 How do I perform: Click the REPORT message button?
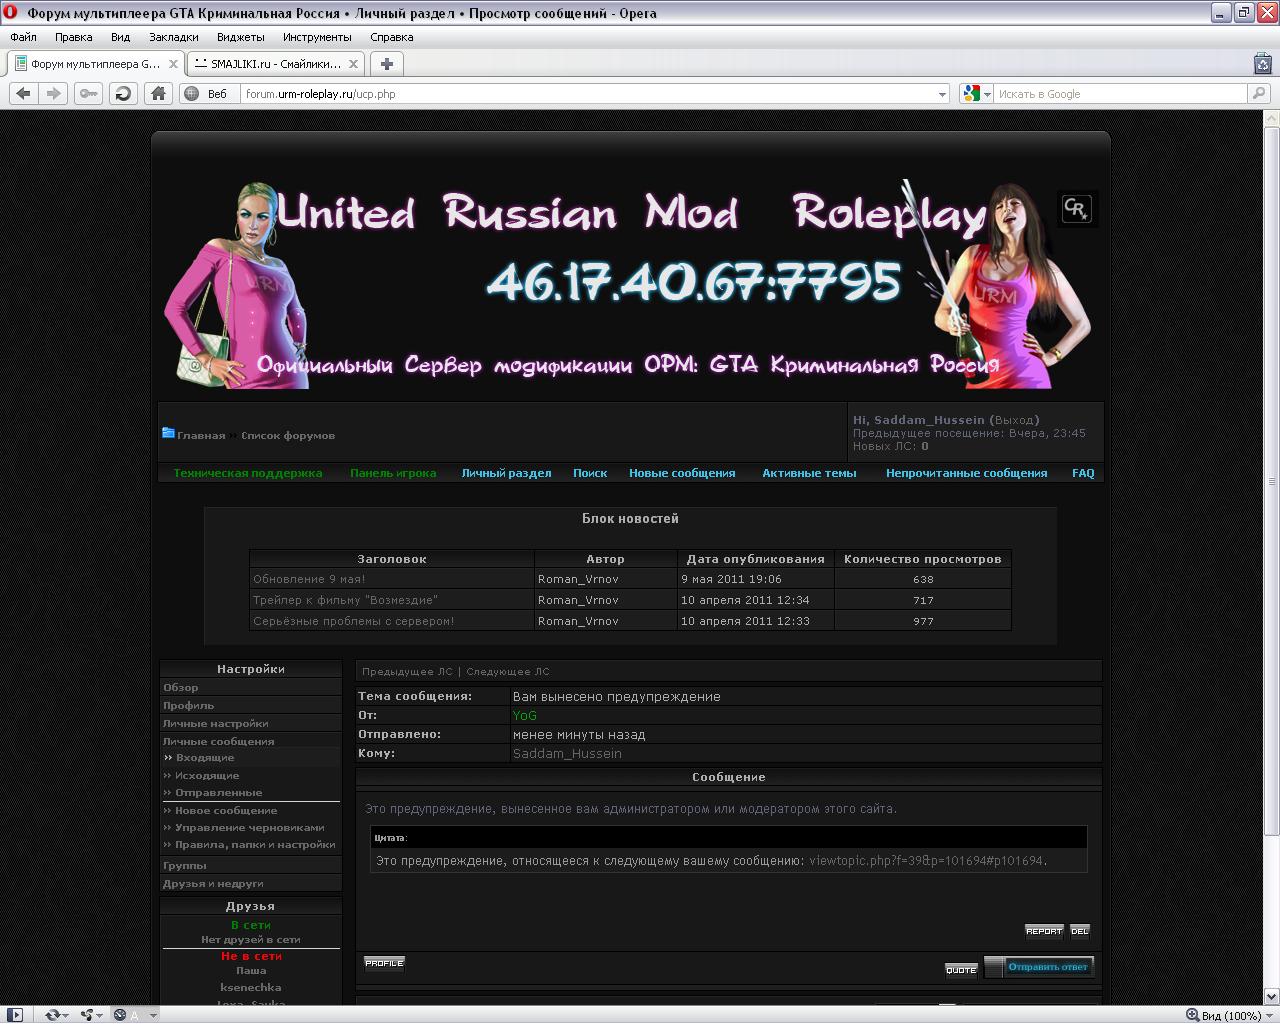pyautogui.click(x=1044, y=931)
